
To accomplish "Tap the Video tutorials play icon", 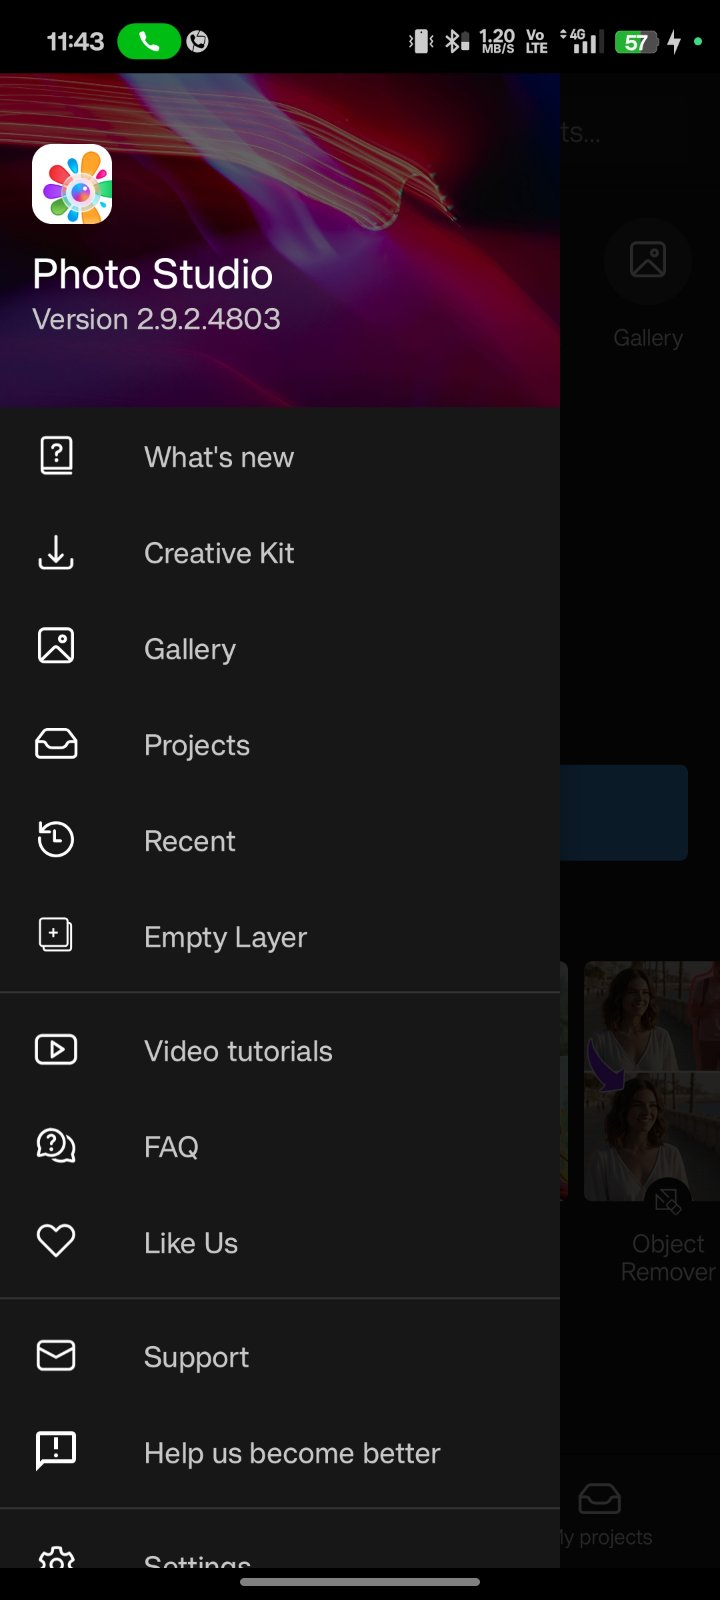I will coord(56,1050).
